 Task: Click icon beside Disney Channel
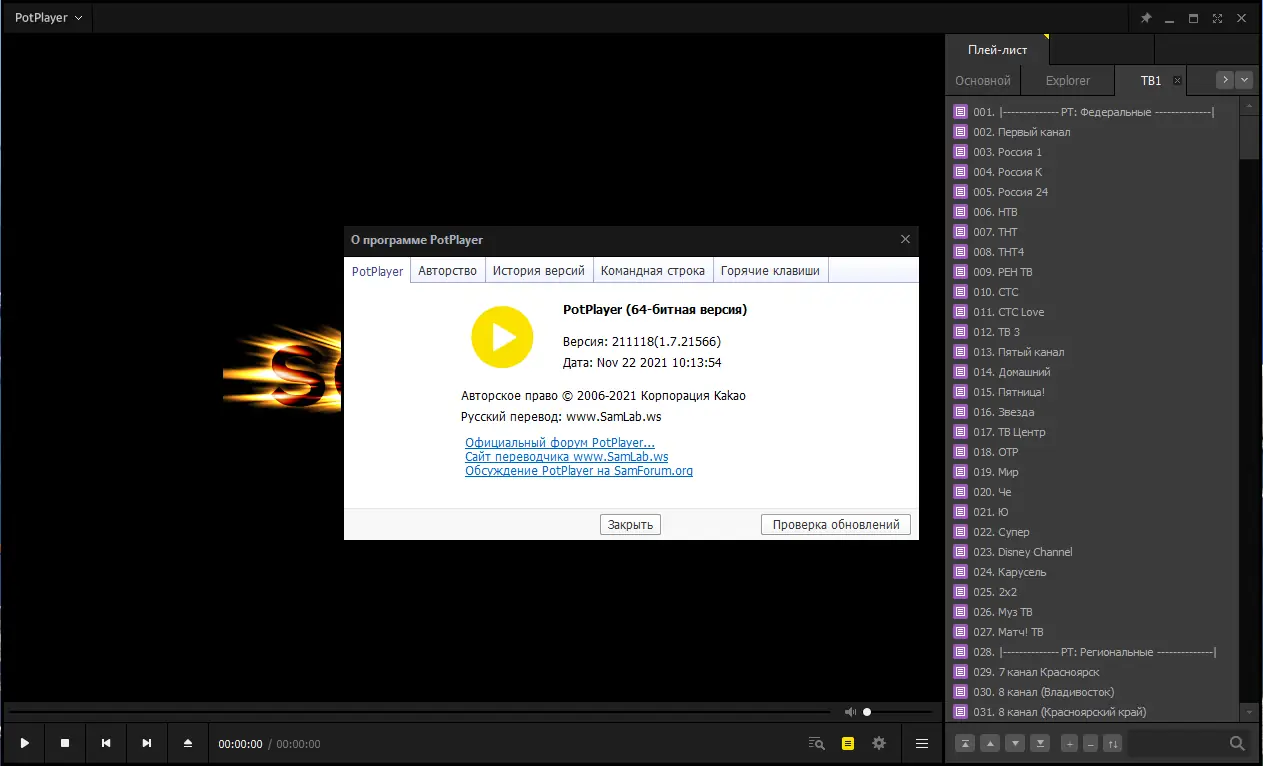click(x=960, y=552)
